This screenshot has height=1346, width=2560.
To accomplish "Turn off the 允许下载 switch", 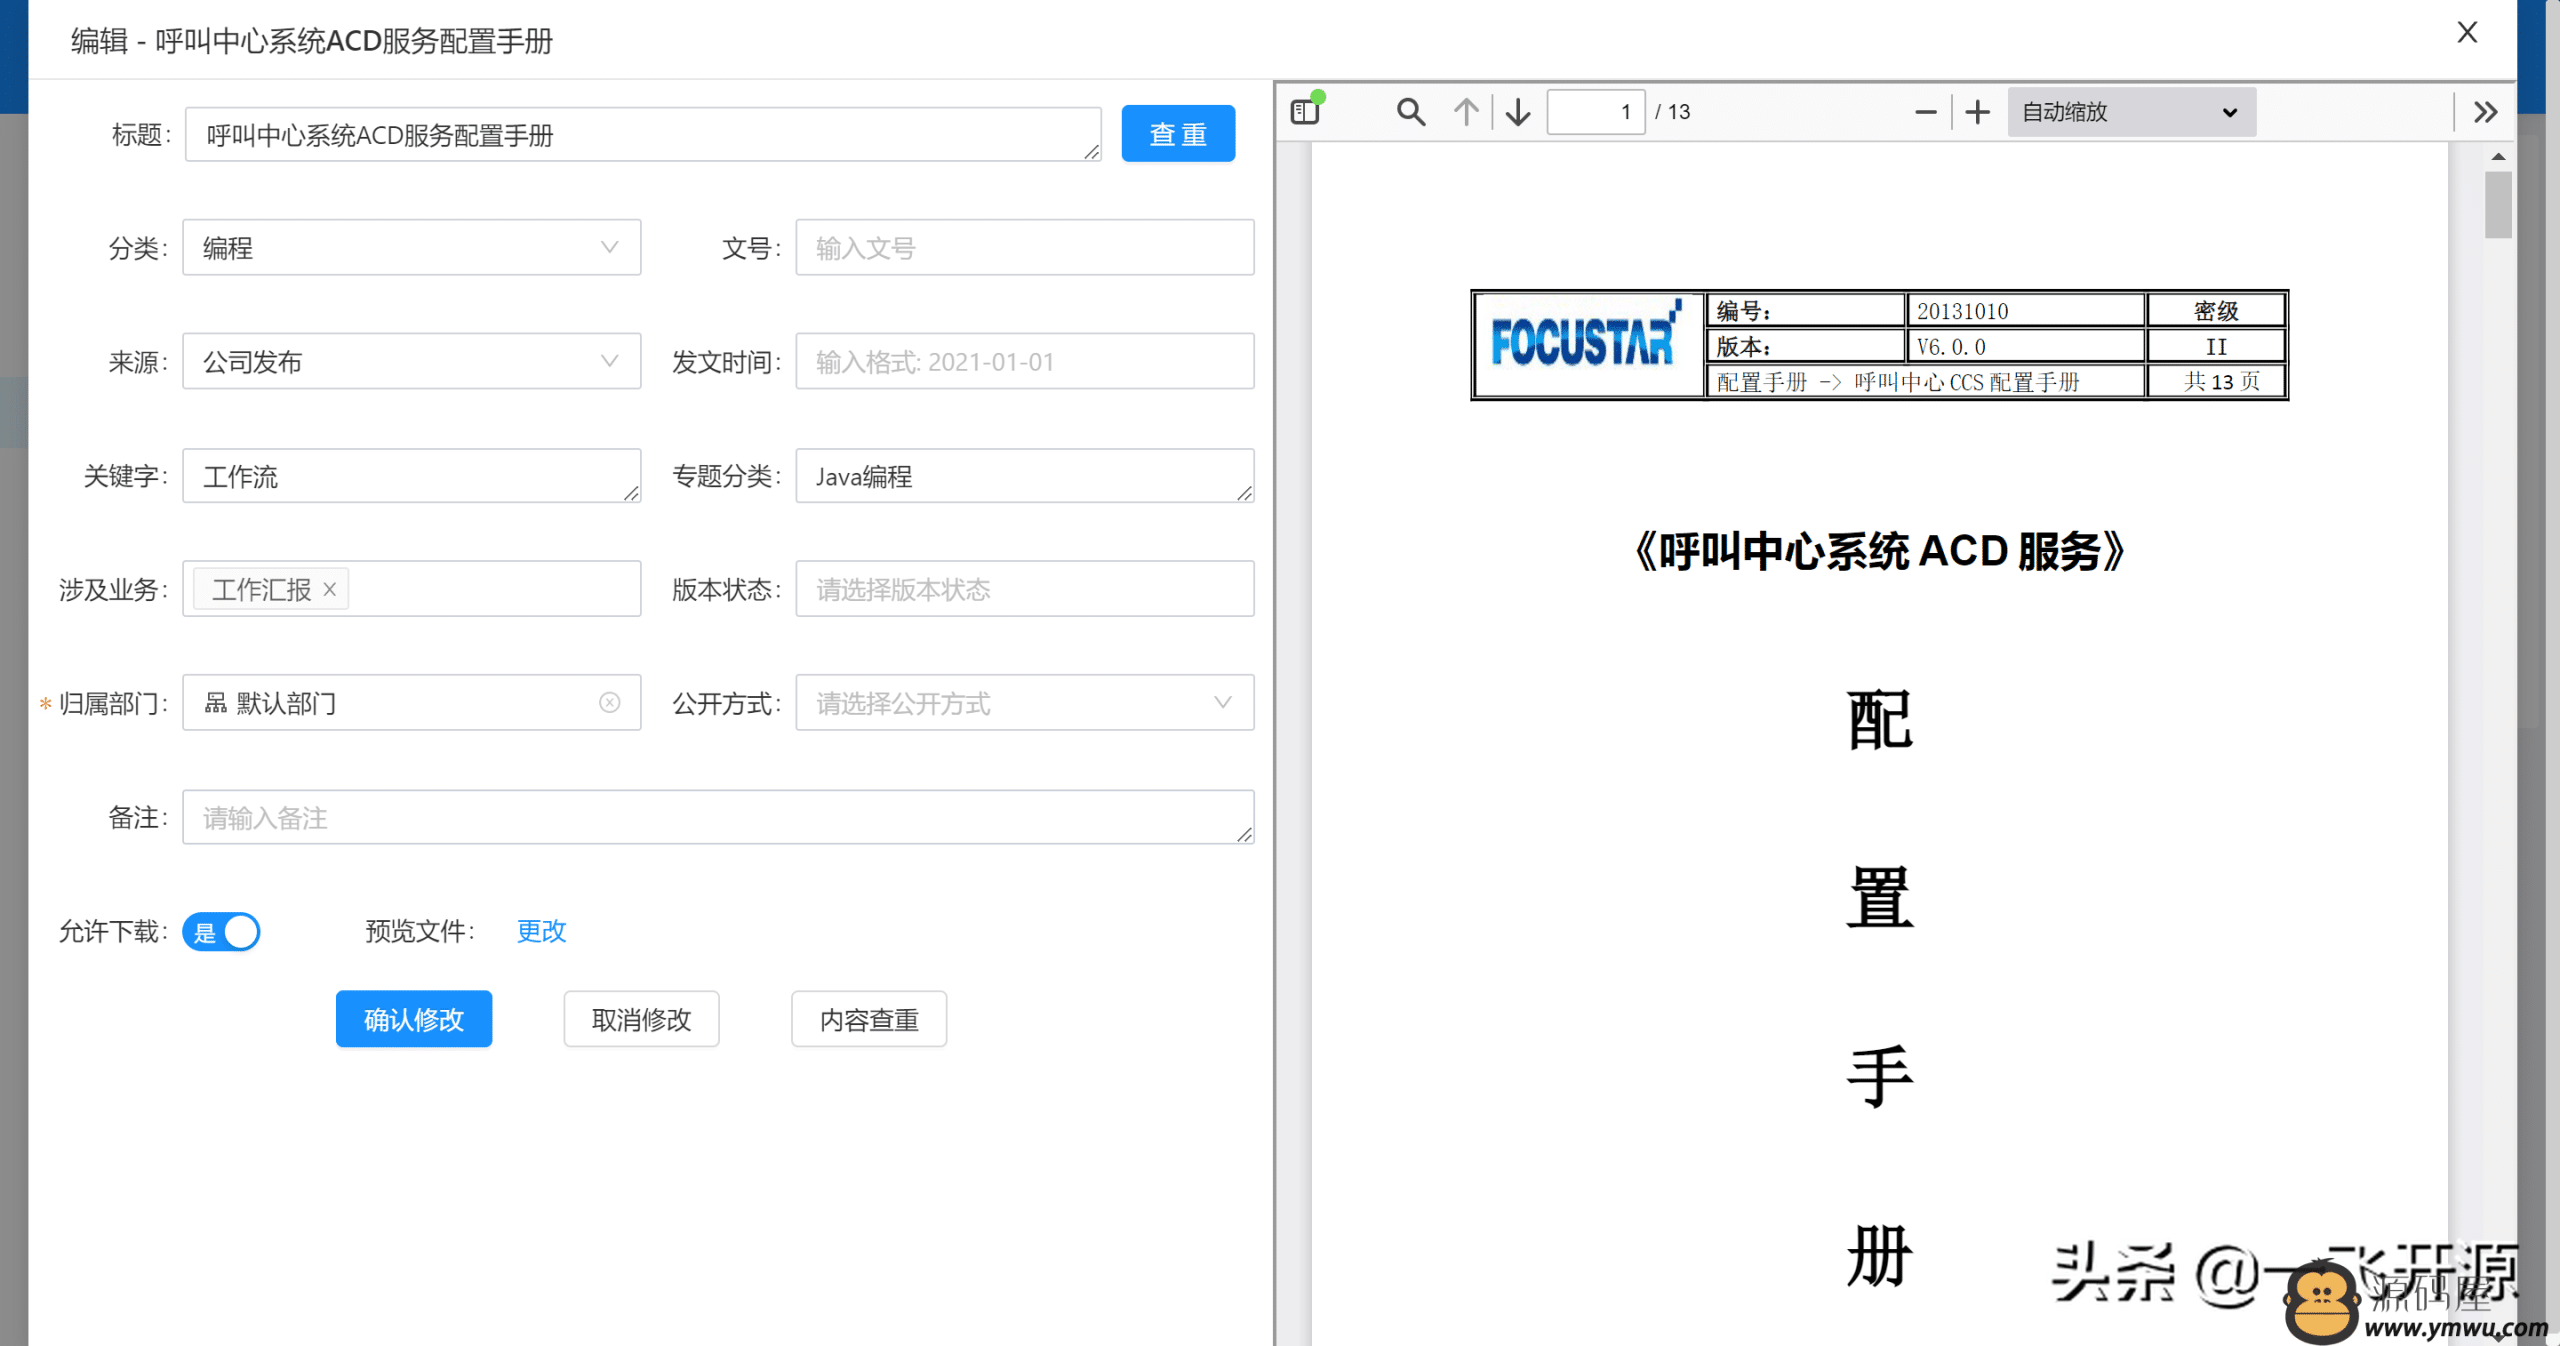I will [x=222, y=932].
